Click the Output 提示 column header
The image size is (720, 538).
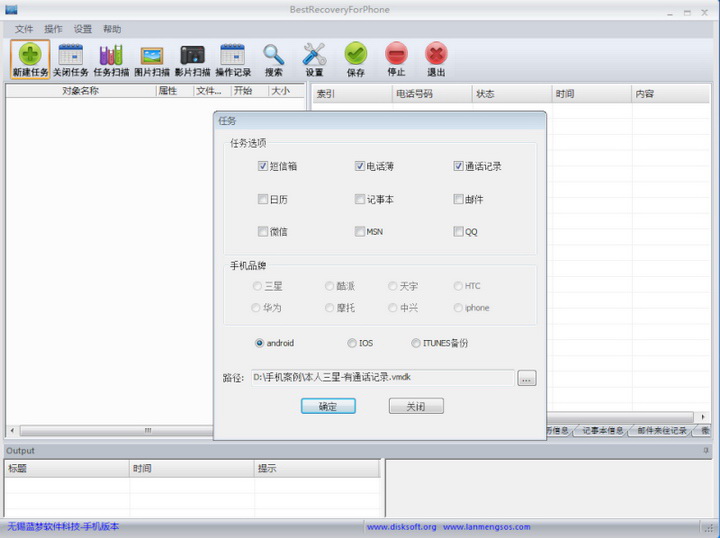pyautogui.click(x=317, y=469)
